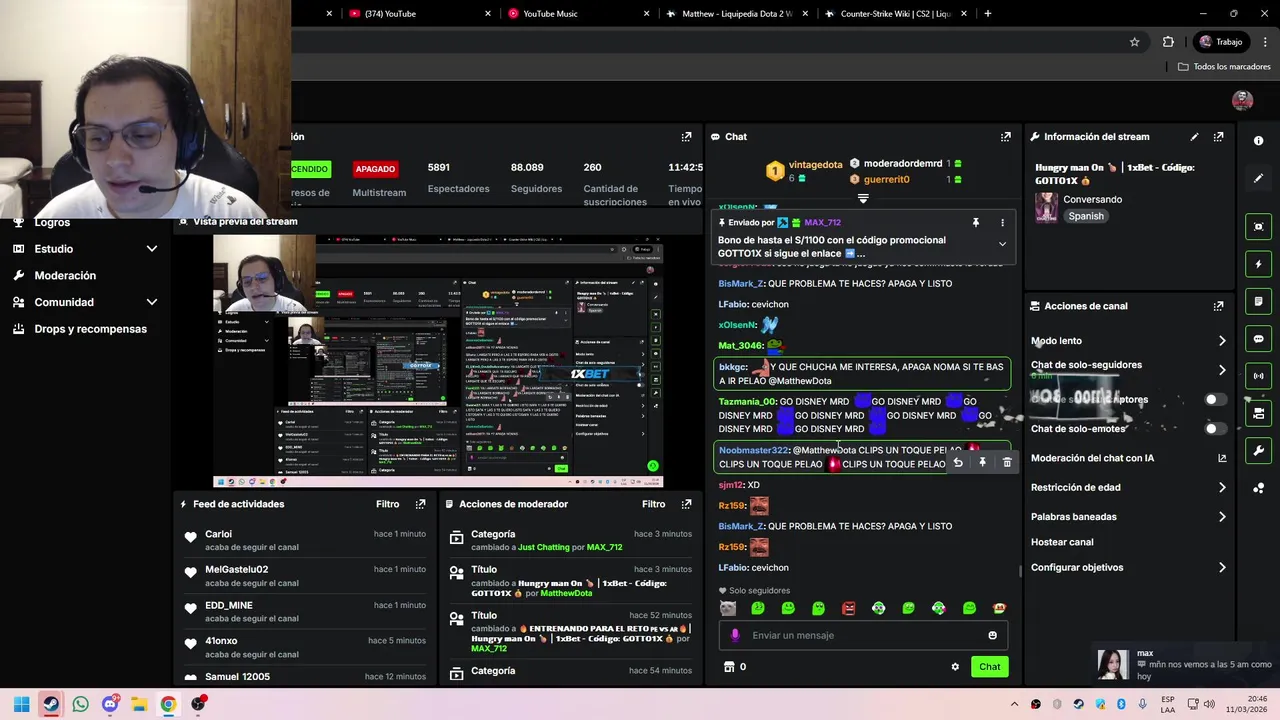Open the pinned message three-dot menu
Image resolution: width=1280 pixels, height=720 pixels.
coord(1002,223)
